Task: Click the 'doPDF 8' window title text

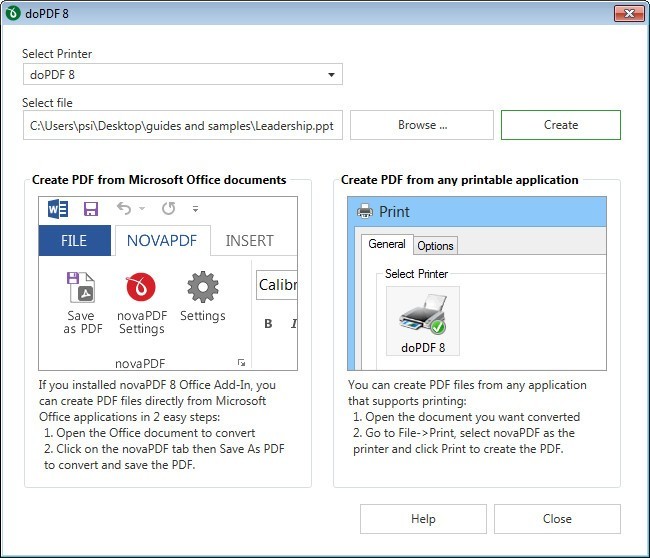Action: coord(47,14)
